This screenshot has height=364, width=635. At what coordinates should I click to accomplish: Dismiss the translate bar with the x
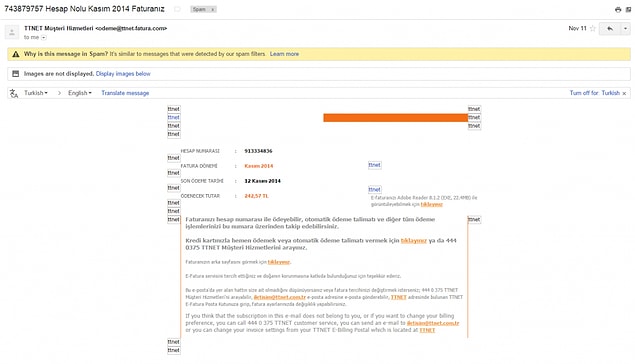624,93
